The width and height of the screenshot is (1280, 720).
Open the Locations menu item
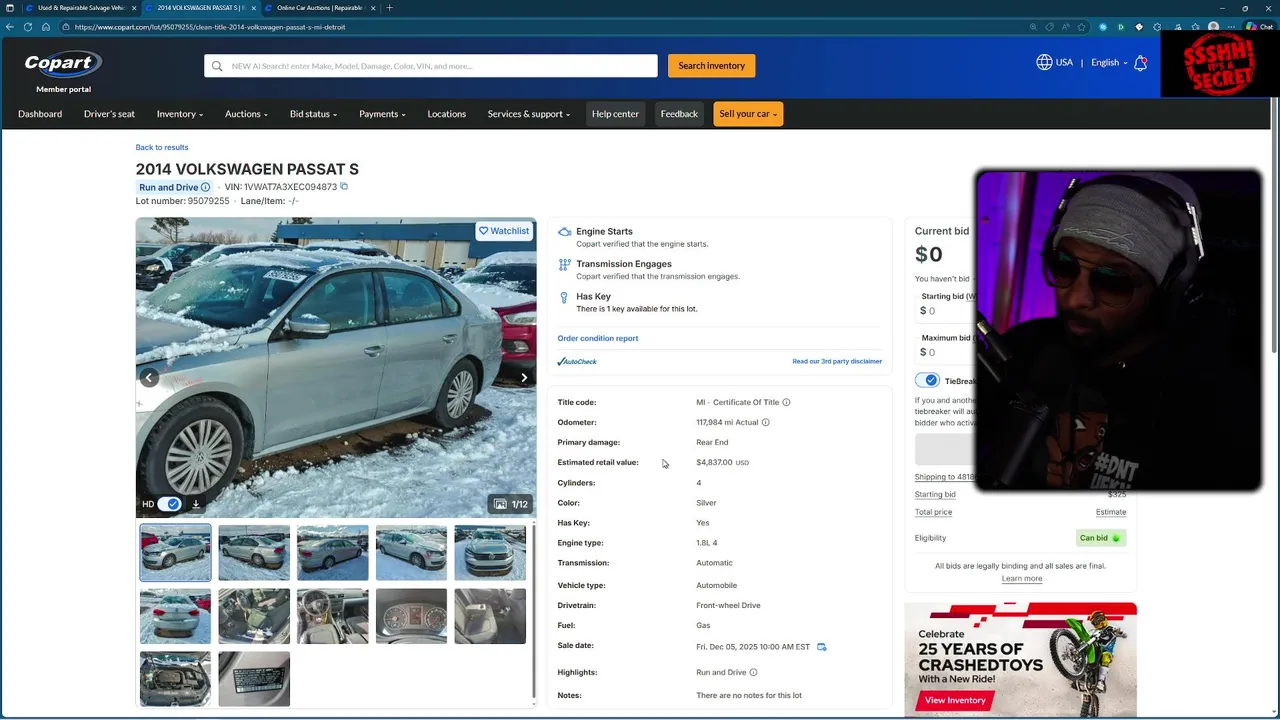coord(446,114)
